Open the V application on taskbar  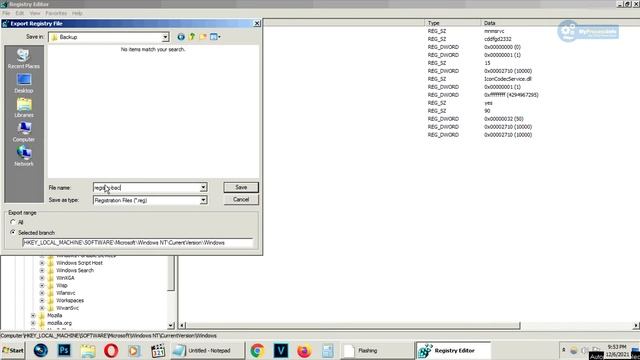tap(281, 351)
